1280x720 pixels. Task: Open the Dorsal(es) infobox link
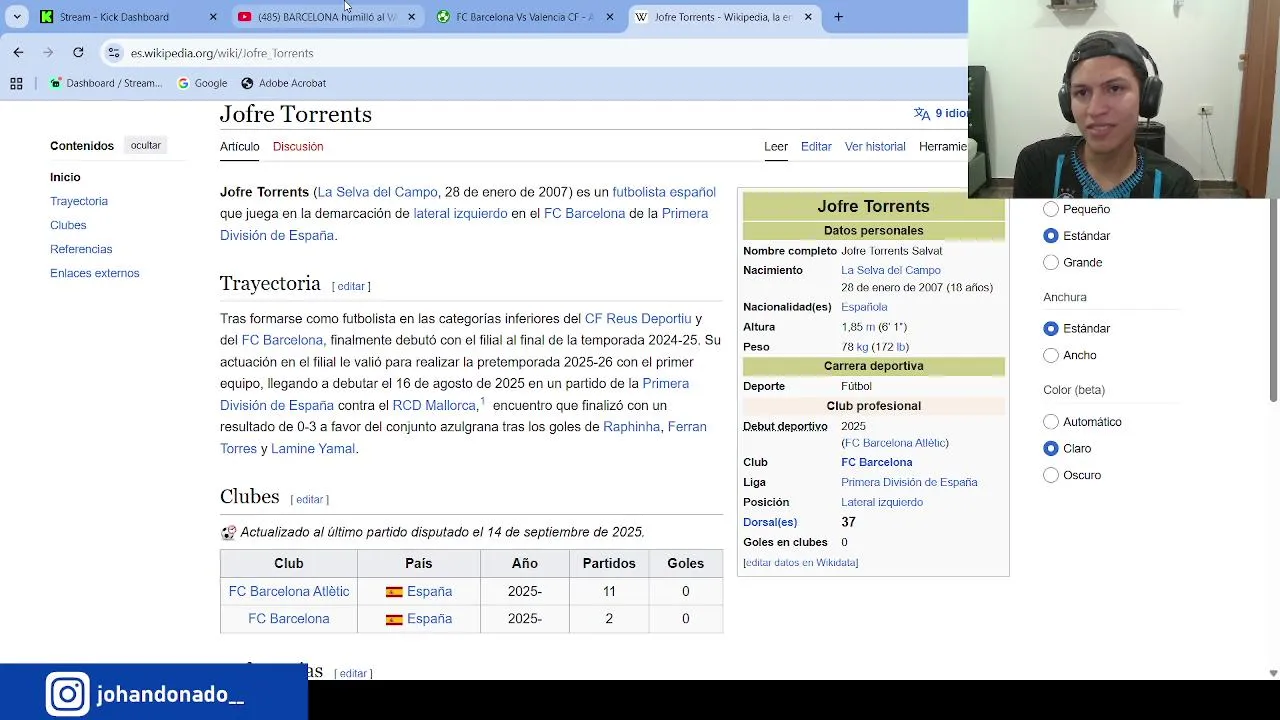[770, 522]
